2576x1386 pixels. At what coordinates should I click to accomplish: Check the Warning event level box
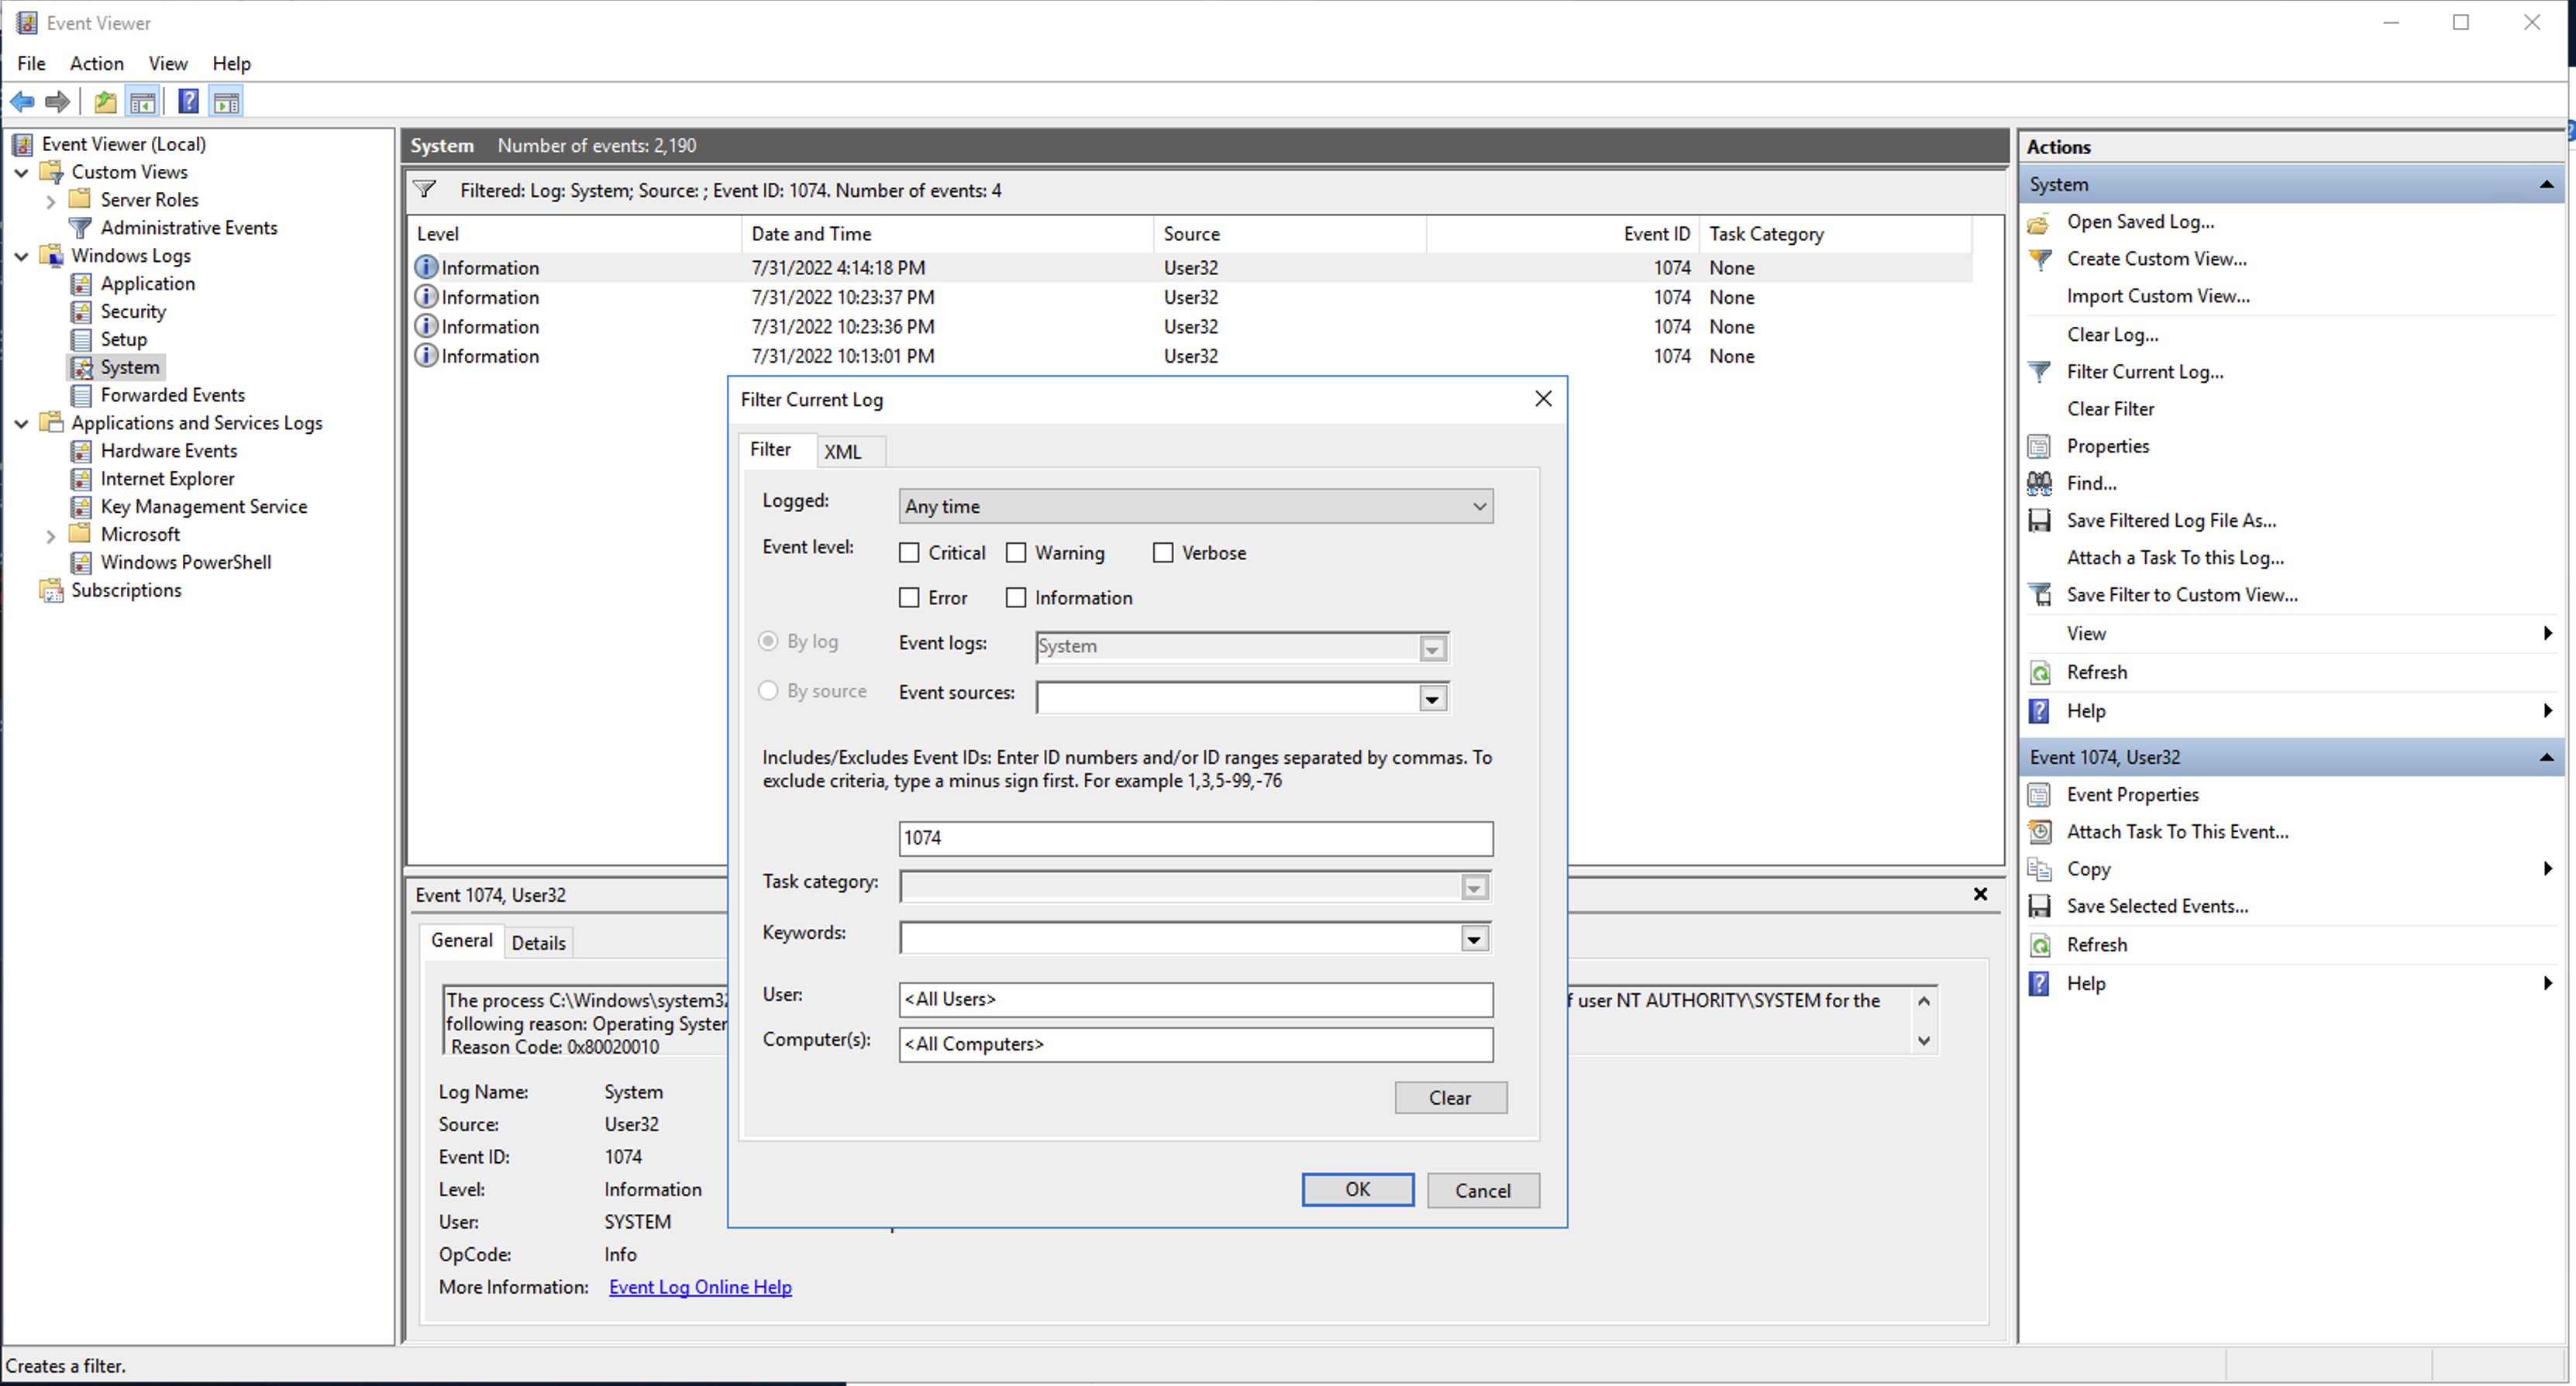point(1016,553)
